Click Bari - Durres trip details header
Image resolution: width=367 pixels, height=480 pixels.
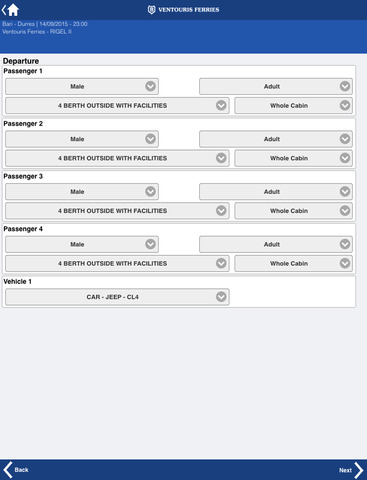(x=45, y=24)
